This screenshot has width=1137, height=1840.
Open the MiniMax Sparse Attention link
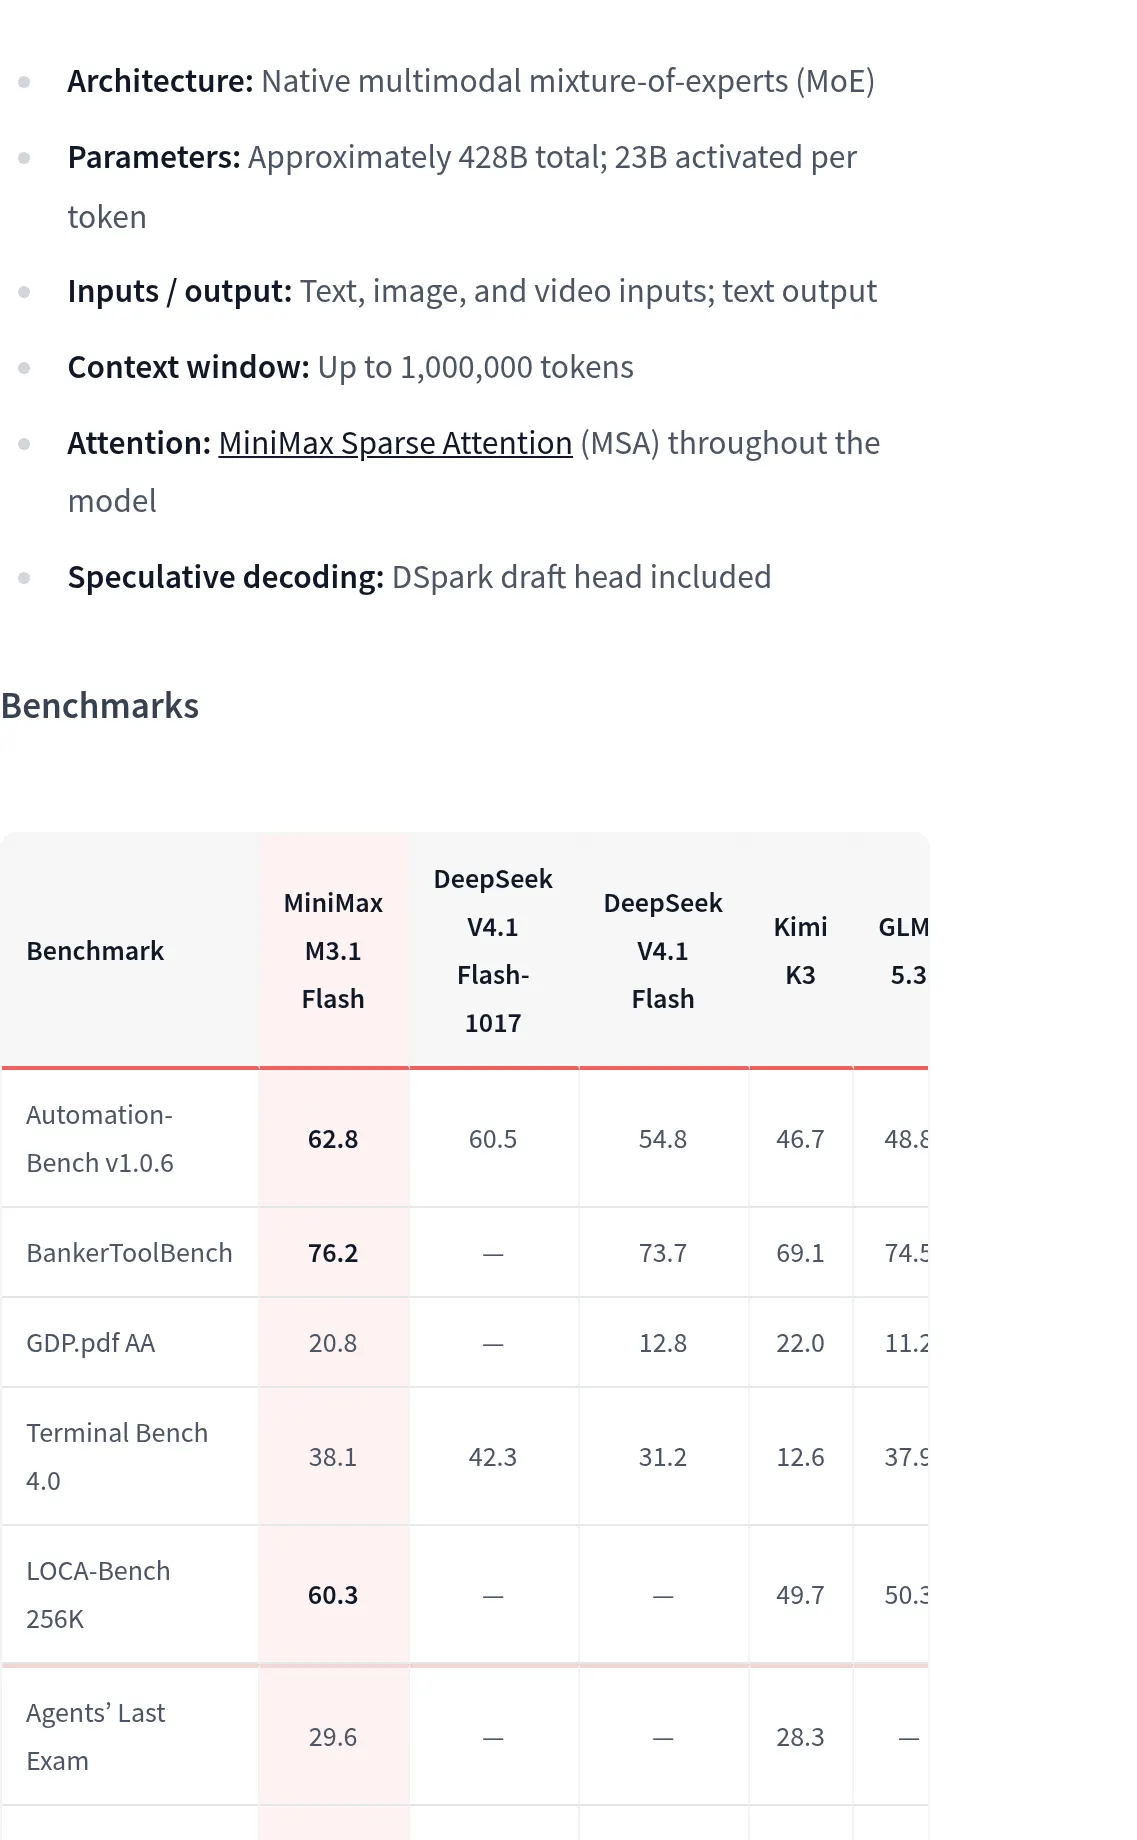click(x=395, y=443)
